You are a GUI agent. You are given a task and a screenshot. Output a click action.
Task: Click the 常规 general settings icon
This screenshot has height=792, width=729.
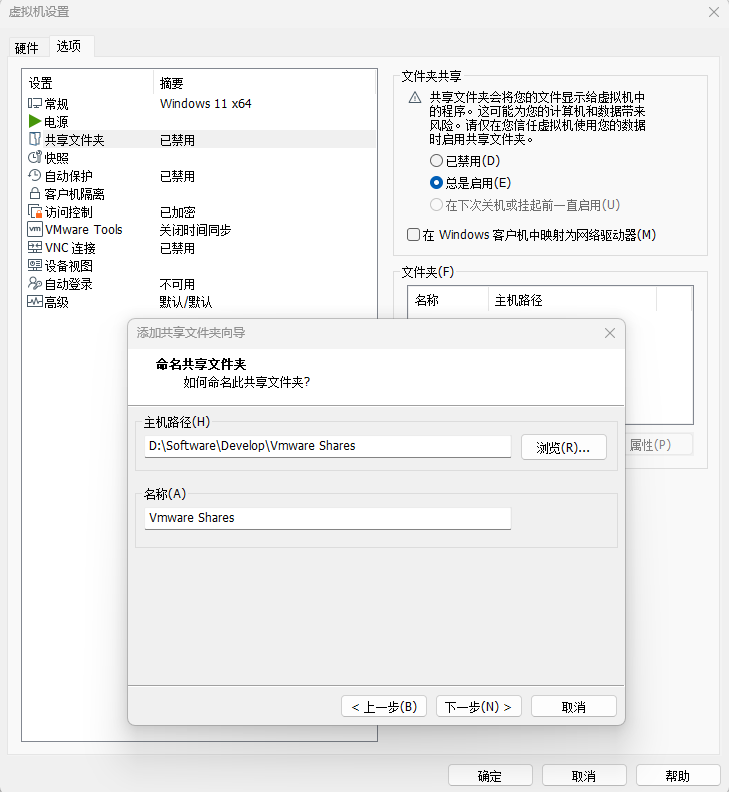coord(34,104)
